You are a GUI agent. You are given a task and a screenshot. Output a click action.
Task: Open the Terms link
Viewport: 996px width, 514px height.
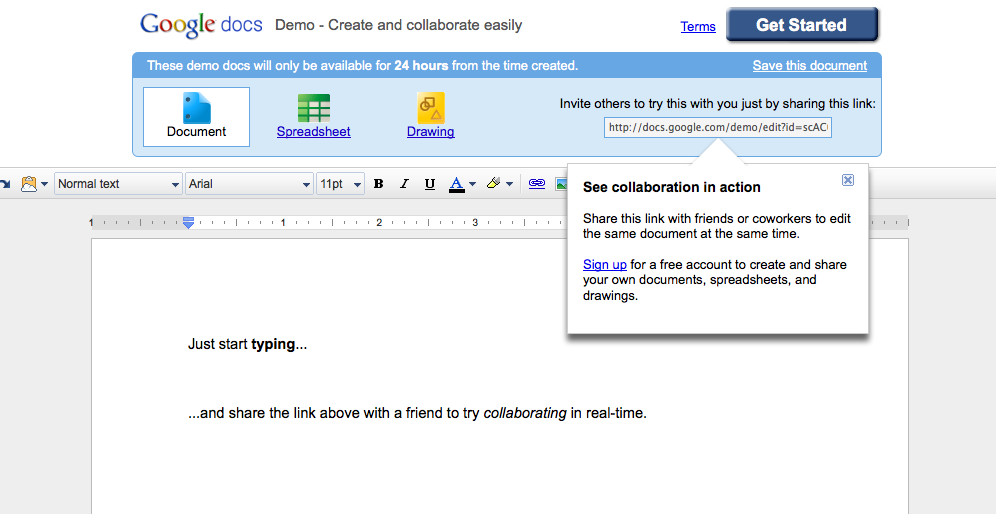point(698,27)
